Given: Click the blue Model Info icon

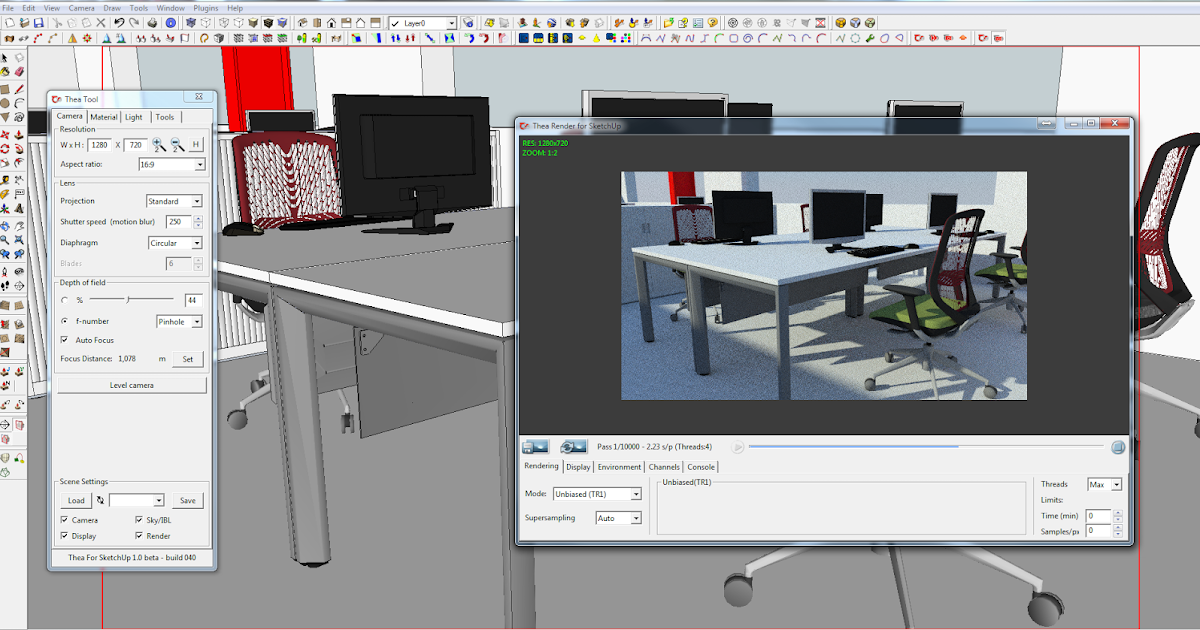Looking at the screenshot, I should 170,22.
